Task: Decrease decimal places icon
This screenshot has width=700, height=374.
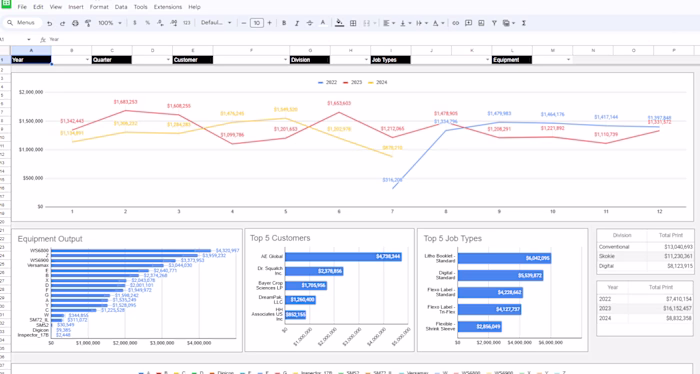Action: tap(160, 23)
